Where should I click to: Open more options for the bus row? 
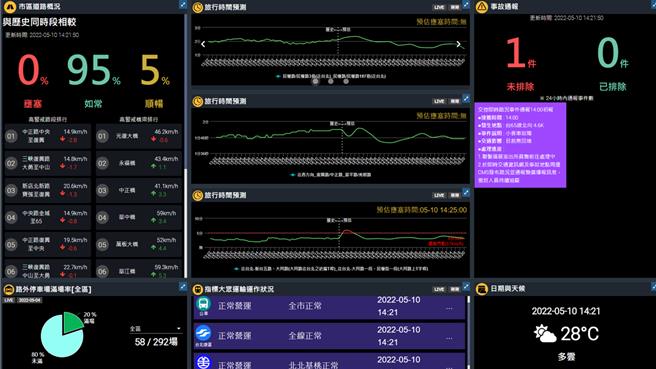tap(449, 308)
